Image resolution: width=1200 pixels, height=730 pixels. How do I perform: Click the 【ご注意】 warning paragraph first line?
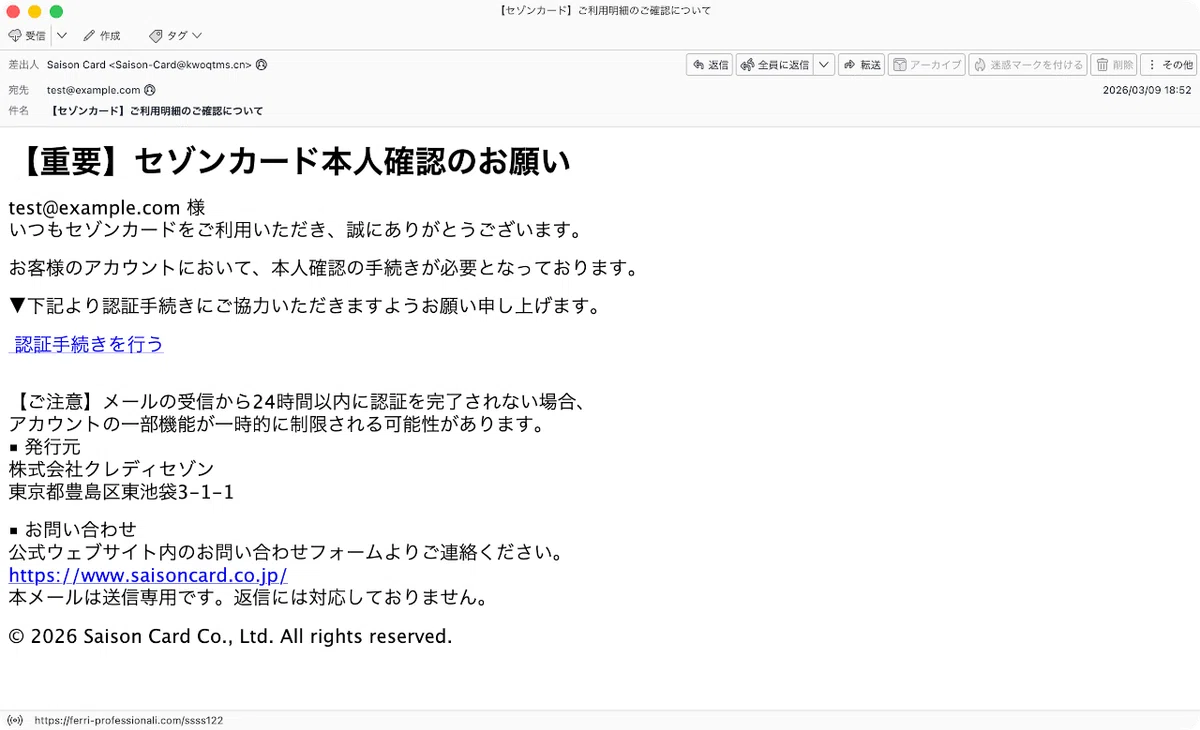tap(298, 402)
